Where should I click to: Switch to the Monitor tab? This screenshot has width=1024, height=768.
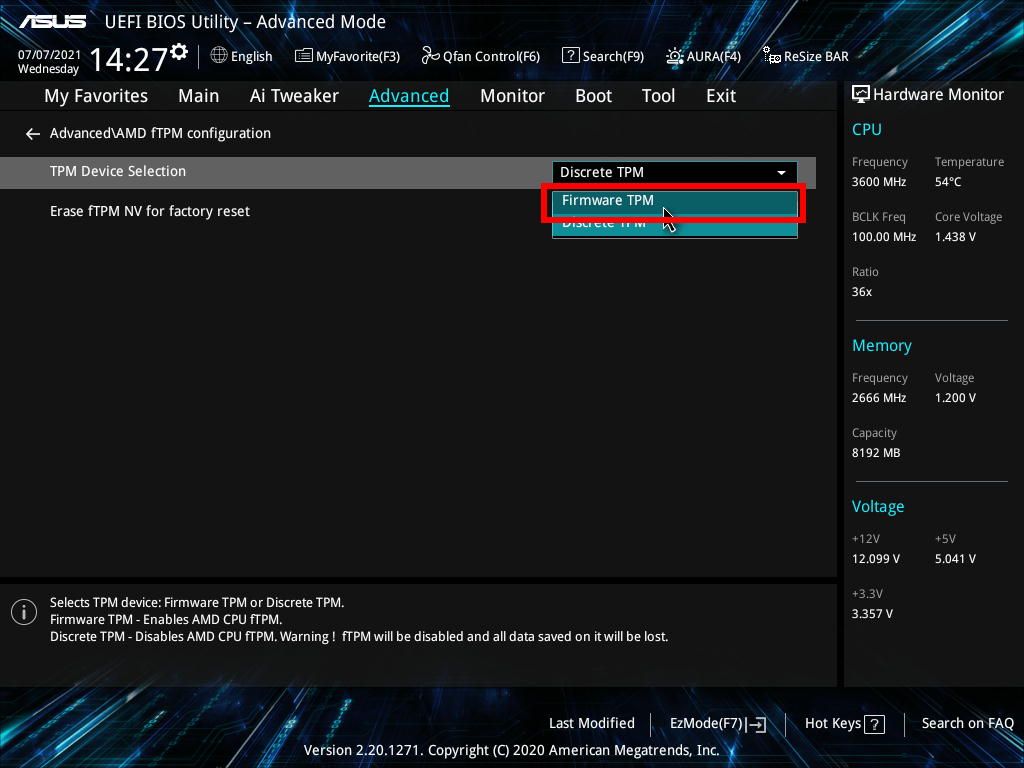click(x=512, y=96)
